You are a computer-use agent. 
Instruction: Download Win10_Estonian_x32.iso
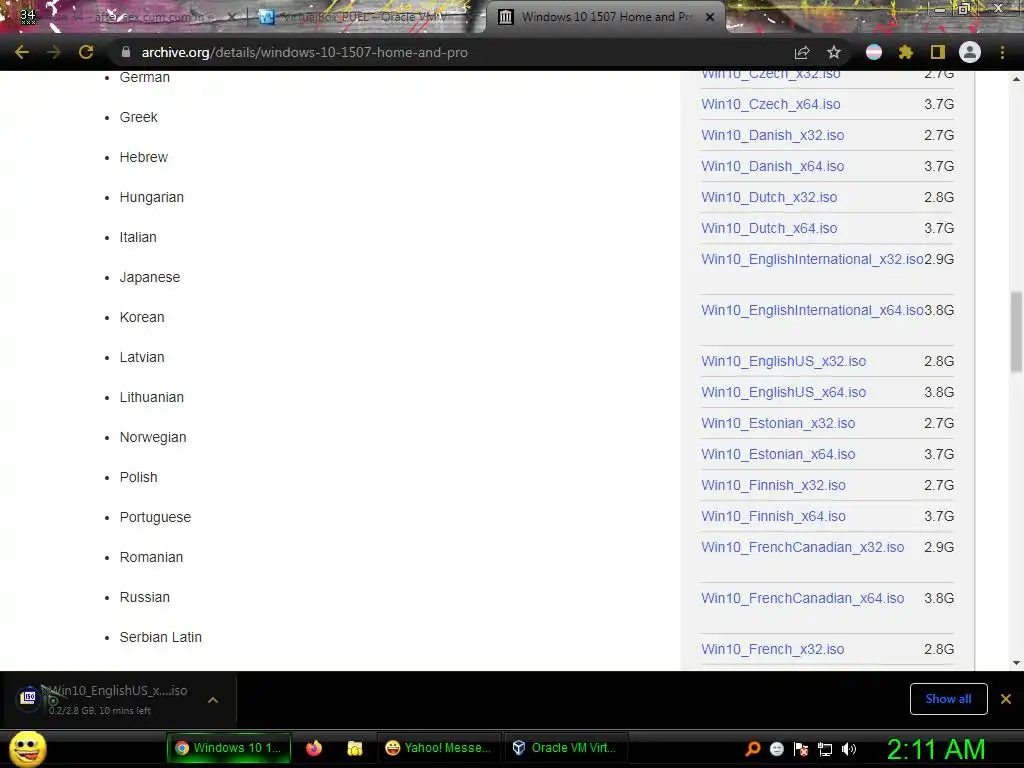pyautogui.click(x=778, y=423)
